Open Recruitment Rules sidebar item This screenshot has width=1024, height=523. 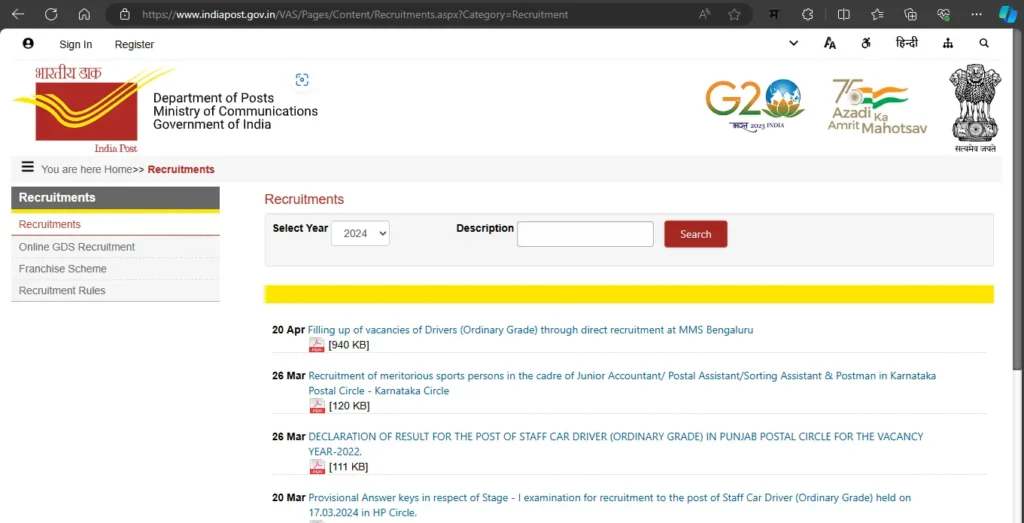(62, 291)
